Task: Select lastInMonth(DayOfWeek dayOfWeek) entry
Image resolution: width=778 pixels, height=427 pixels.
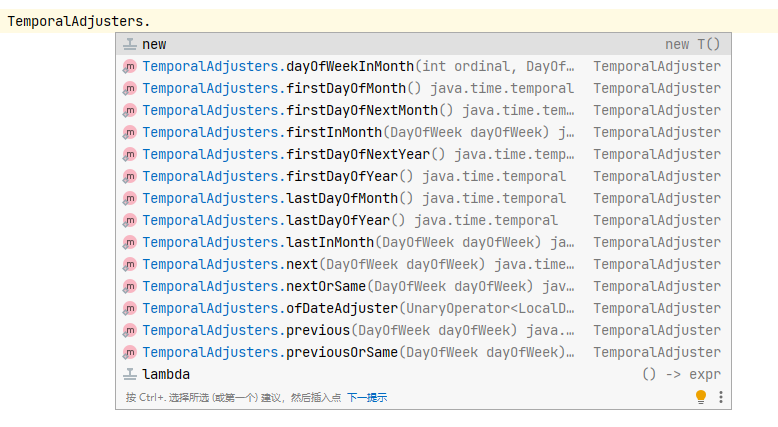Action: 423,242
